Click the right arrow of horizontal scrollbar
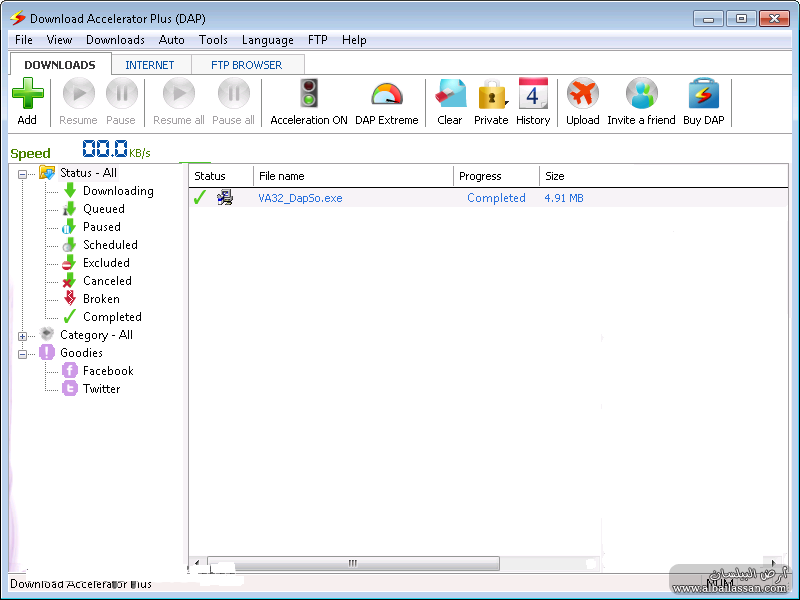The width and height of the screenshot is (800, 600). pyautogui.click(x=773, y=563)
